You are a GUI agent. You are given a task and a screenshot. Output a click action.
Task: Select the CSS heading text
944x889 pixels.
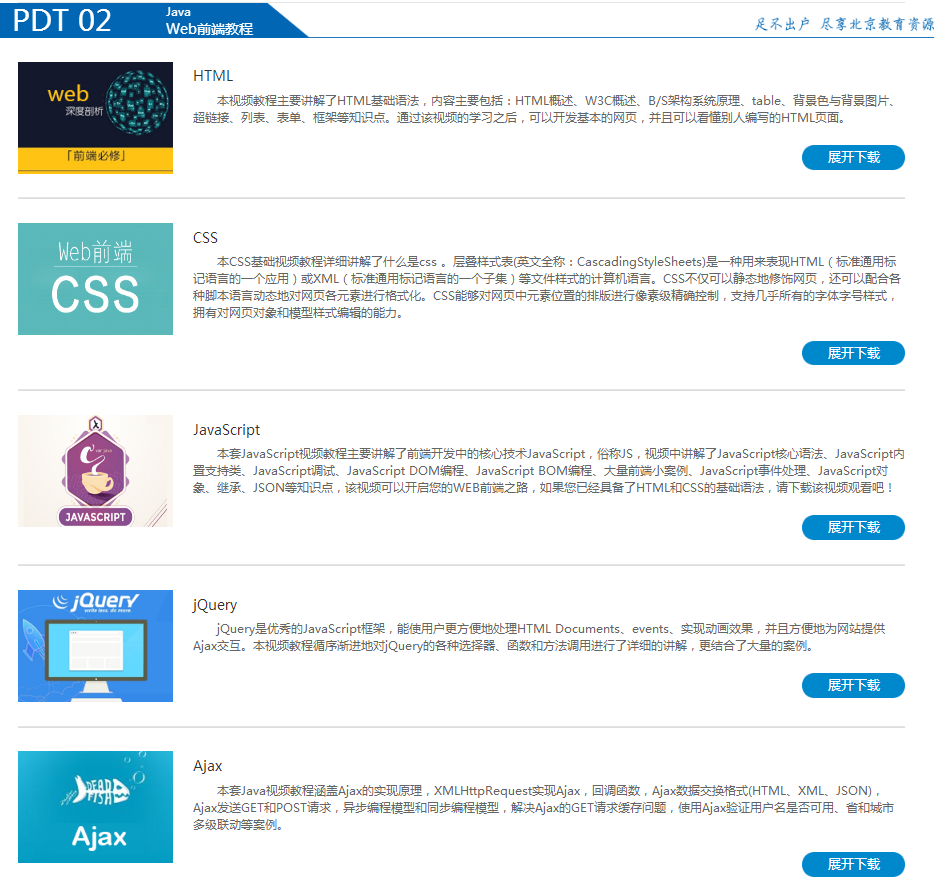coord(205,238)
